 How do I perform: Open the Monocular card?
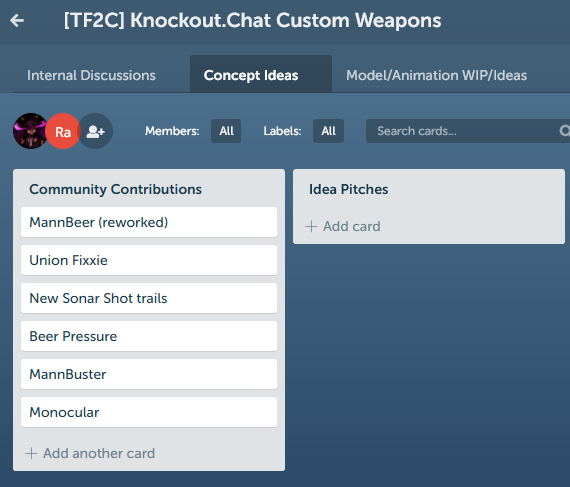click(149, 412)
